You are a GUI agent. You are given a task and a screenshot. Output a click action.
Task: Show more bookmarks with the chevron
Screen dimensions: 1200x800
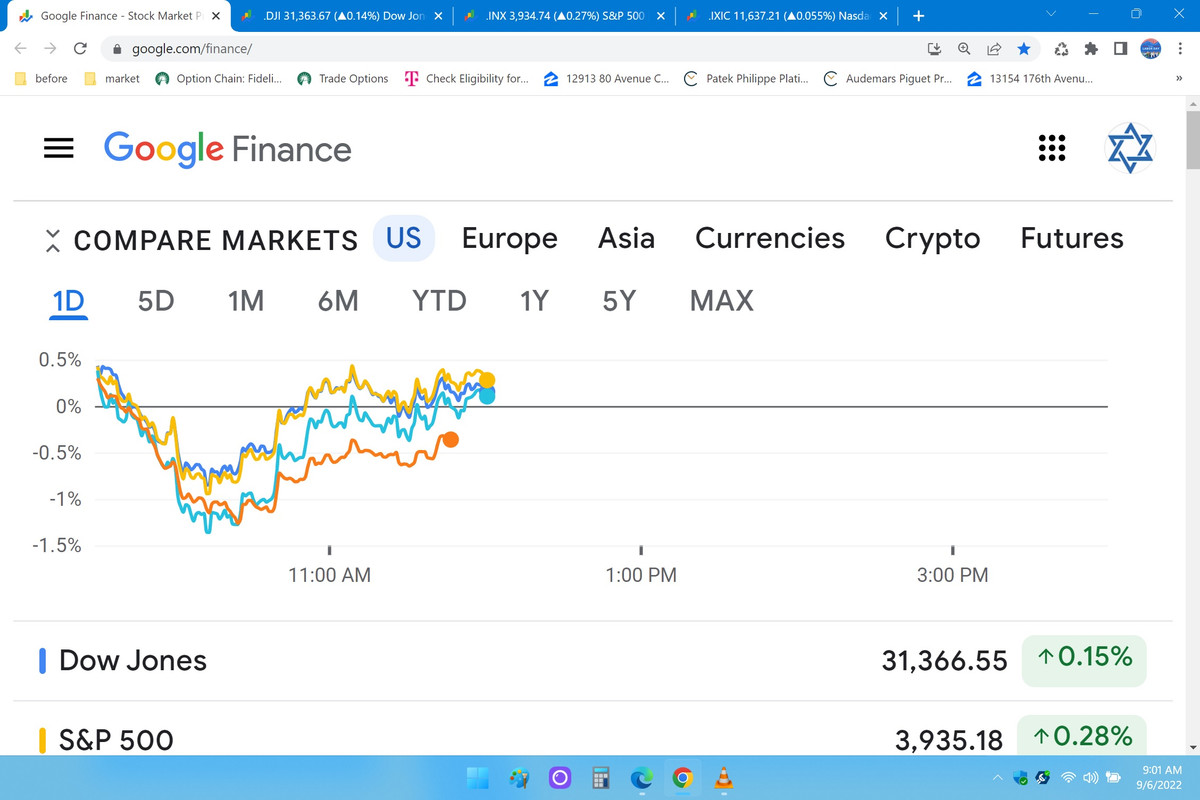[x=1179, y=78]
